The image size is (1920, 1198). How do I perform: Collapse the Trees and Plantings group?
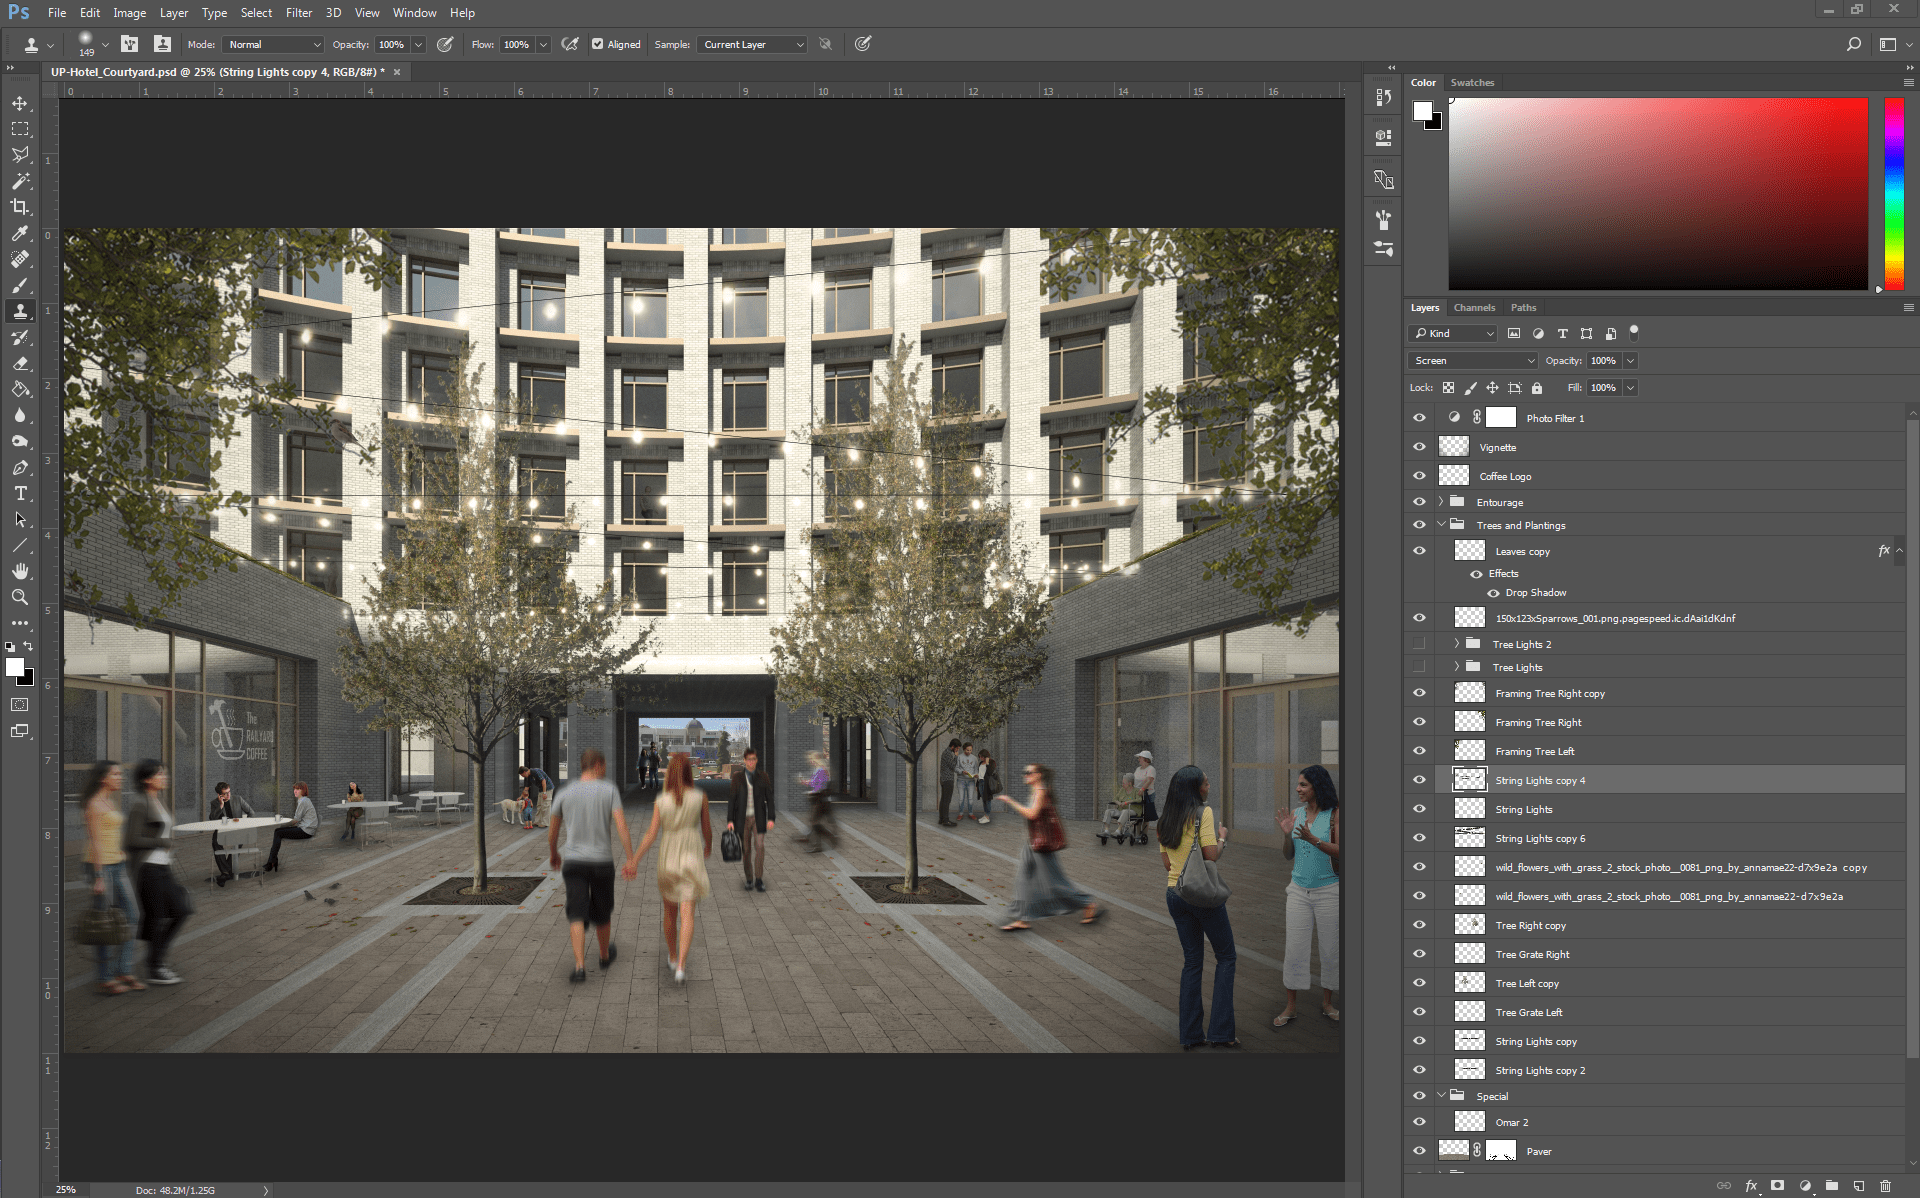(1441, 525)
